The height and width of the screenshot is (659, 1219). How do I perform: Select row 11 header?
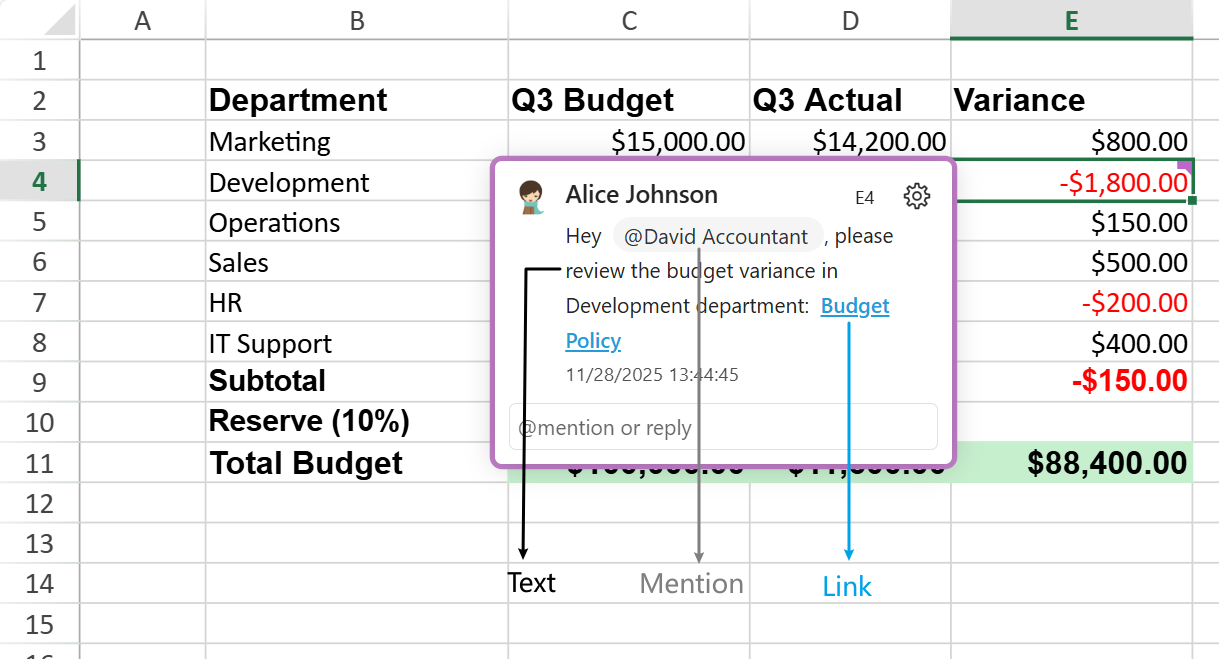39,463
